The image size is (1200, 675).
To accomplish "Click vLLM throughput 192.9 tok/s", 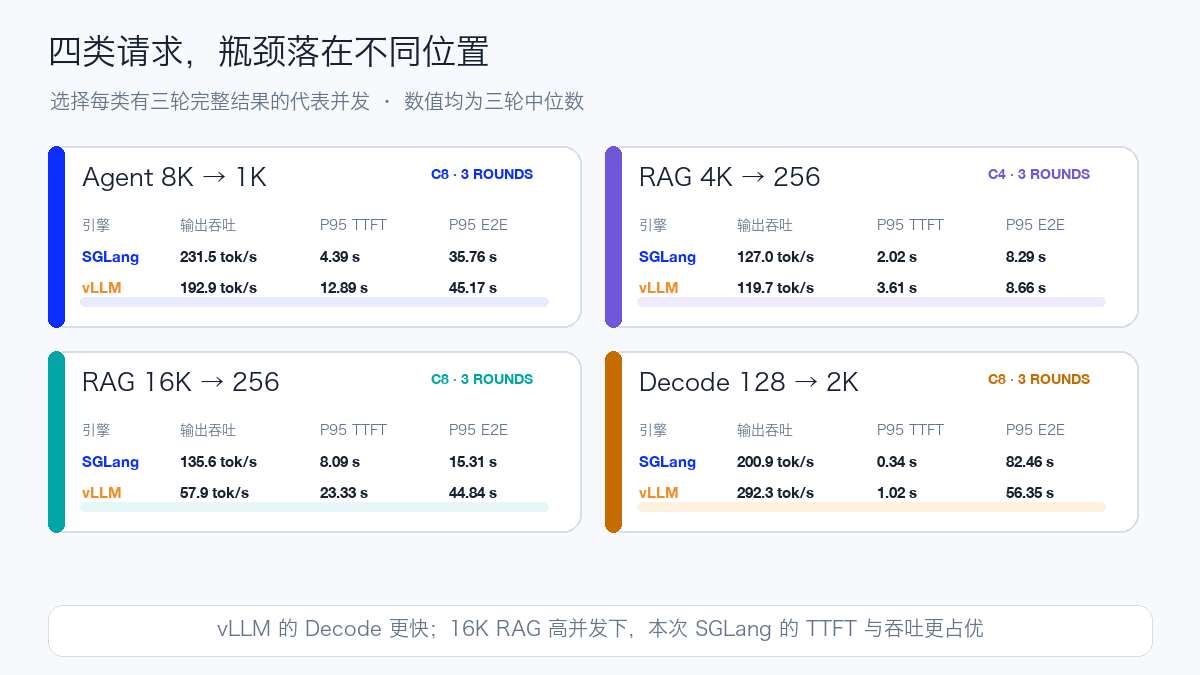I will click(218, 288).
